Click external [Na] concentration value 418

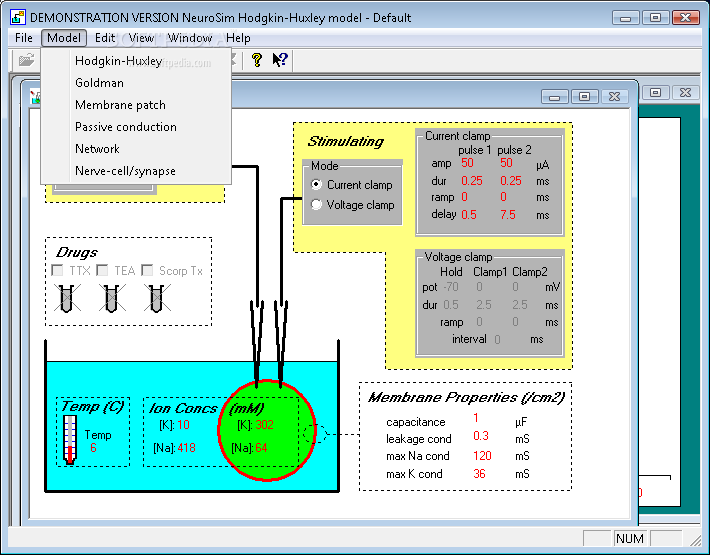tap(186, 448)
